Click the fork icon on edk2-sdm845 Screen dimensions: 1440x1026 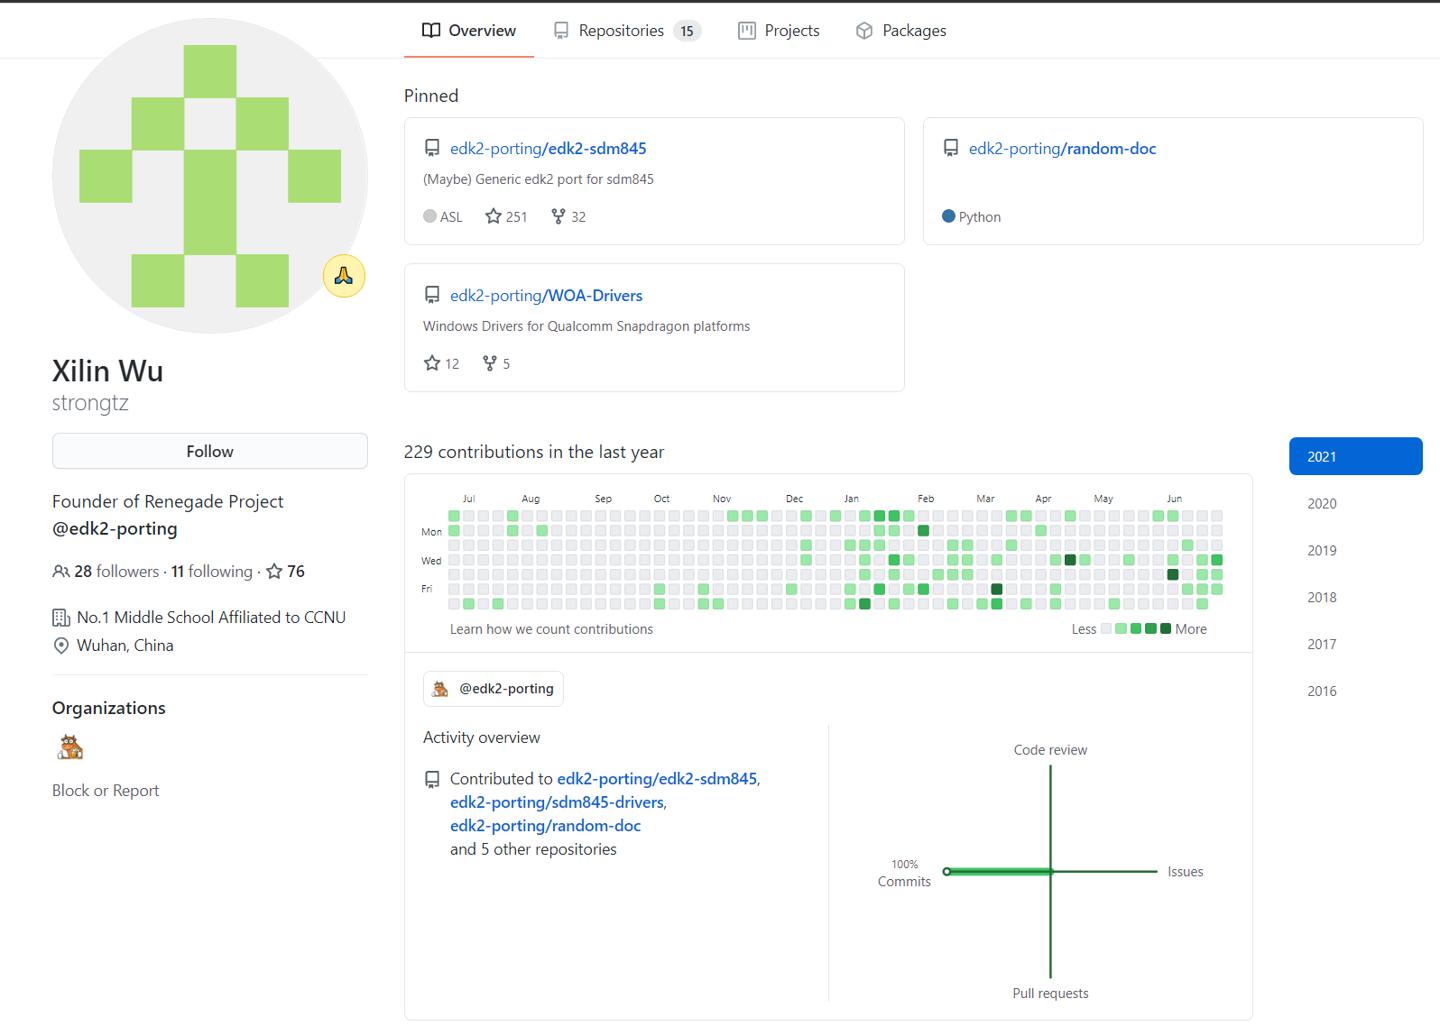[558, 216]
